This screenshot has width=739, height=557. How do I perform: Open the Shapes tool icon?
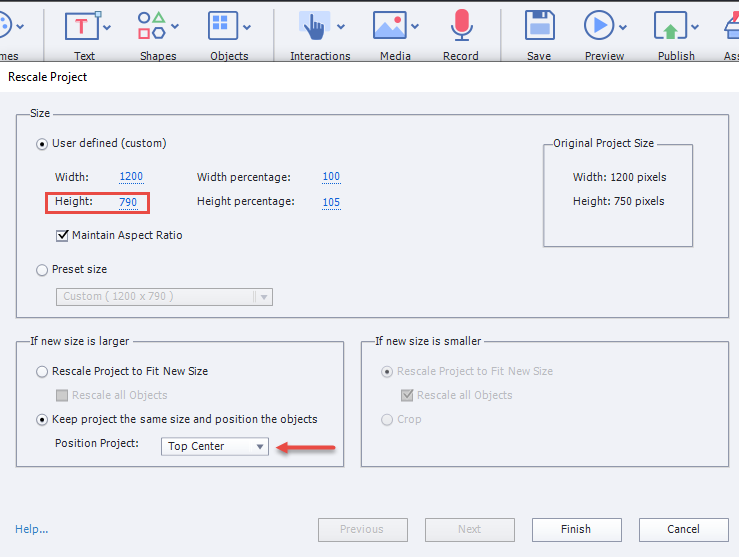pos(152,26)
